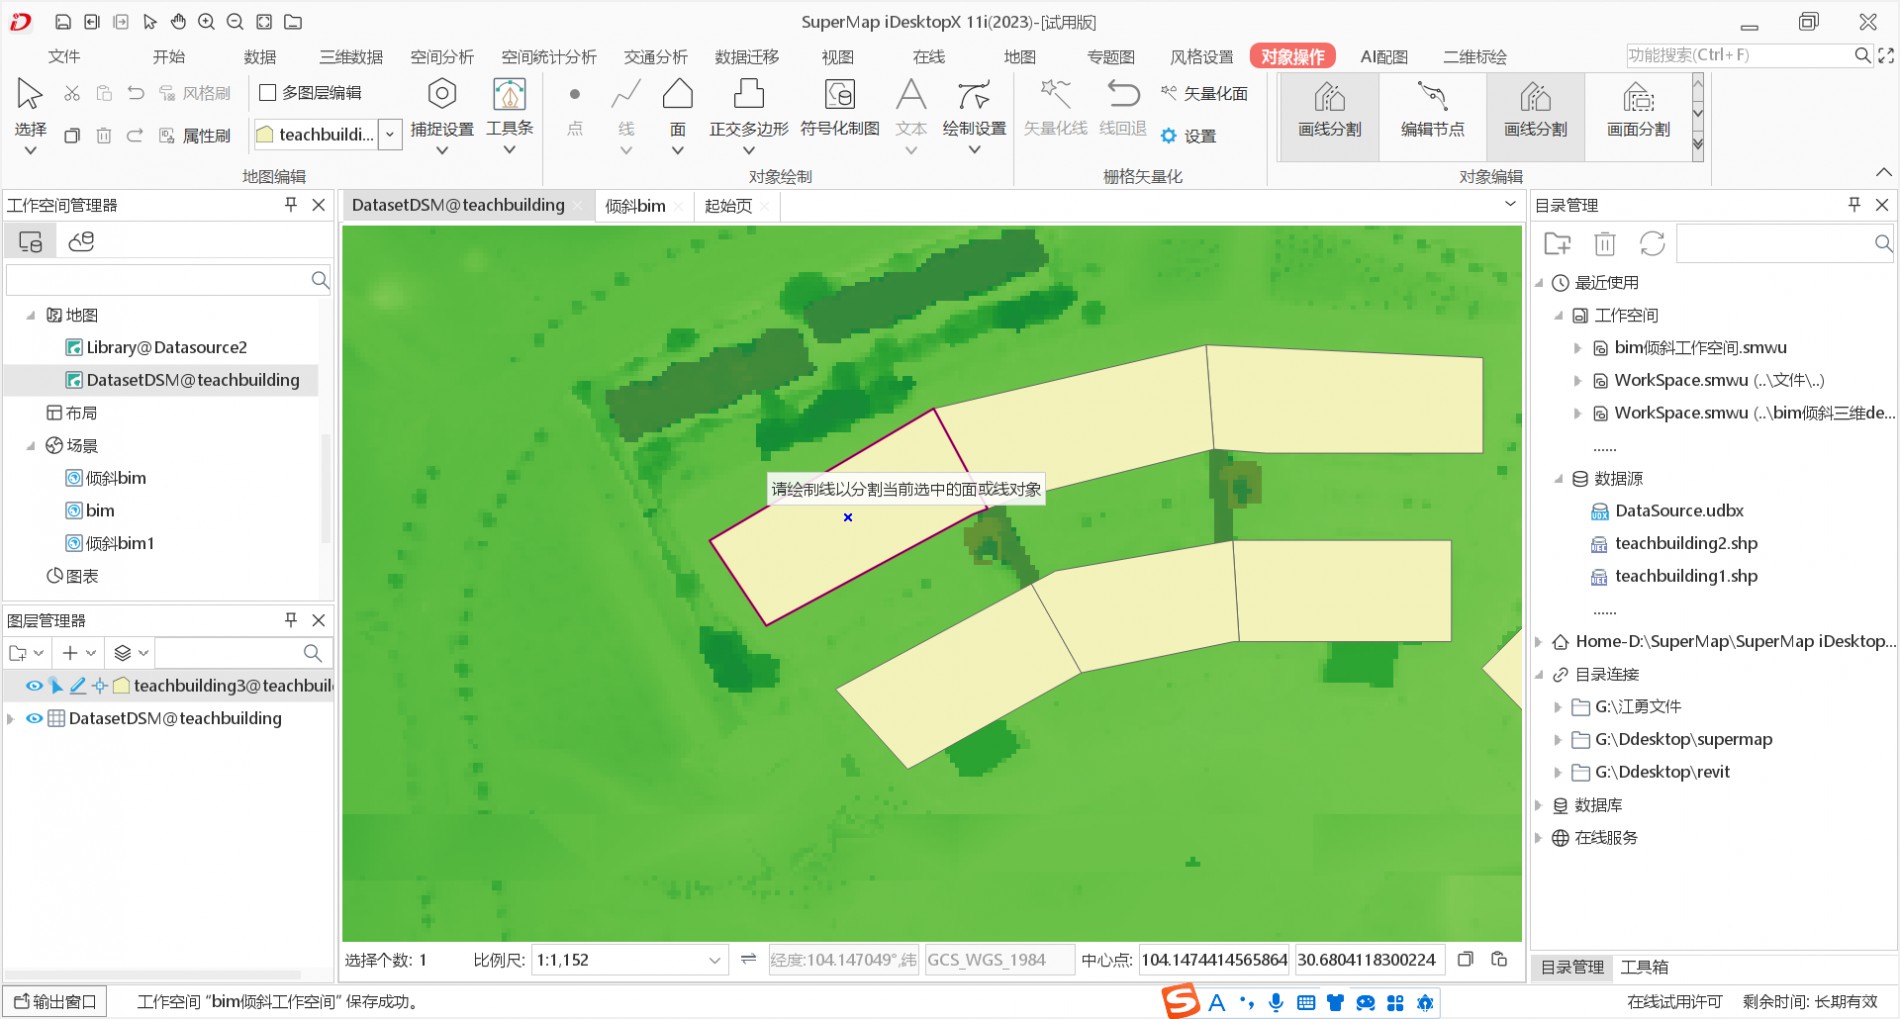This screenshot has width=1900, height=1019.
Task: Switch to the datasource view icon in workspace manager
Action: (81, 241)
